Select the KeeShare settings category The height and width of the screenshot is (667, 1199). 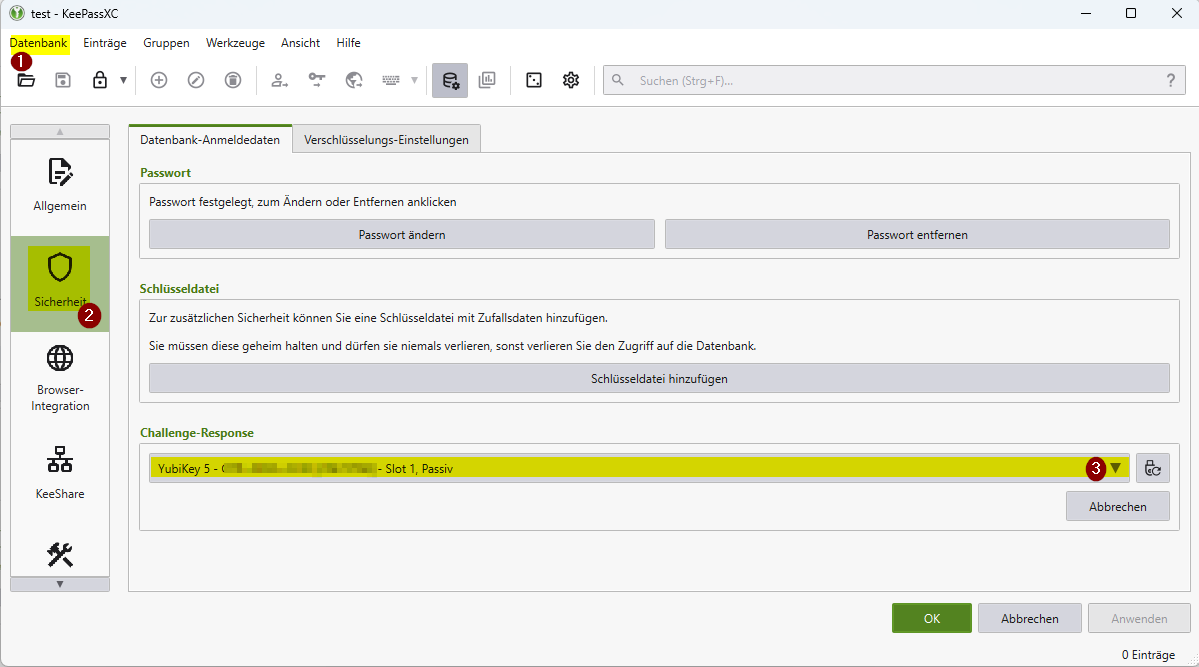pyautogui.click(x=60, y=473)
